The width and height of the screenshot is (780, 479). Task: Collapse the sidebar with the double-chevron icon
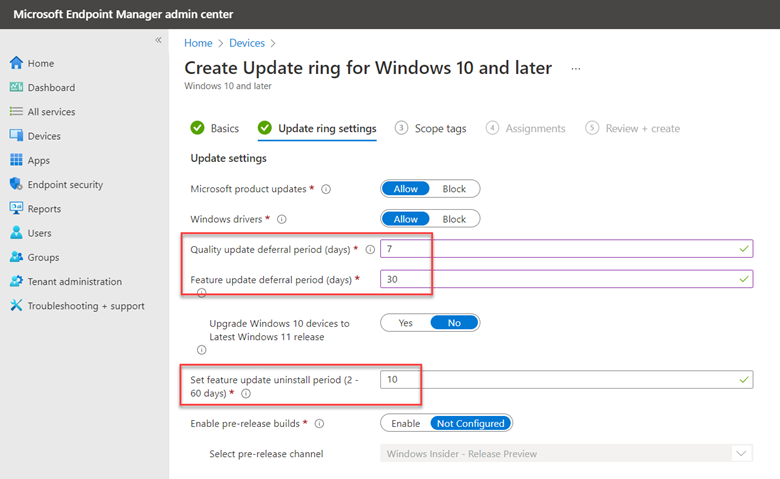[158, 40]
